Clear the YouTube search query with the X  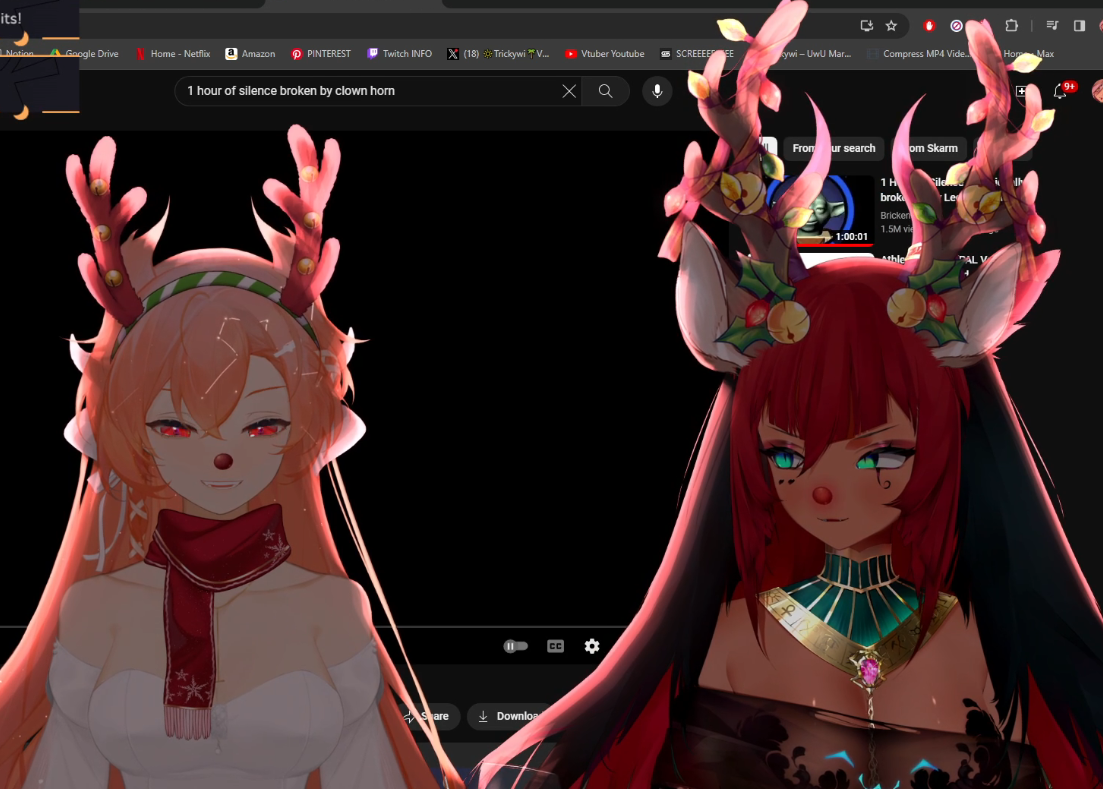pos(569,91)
